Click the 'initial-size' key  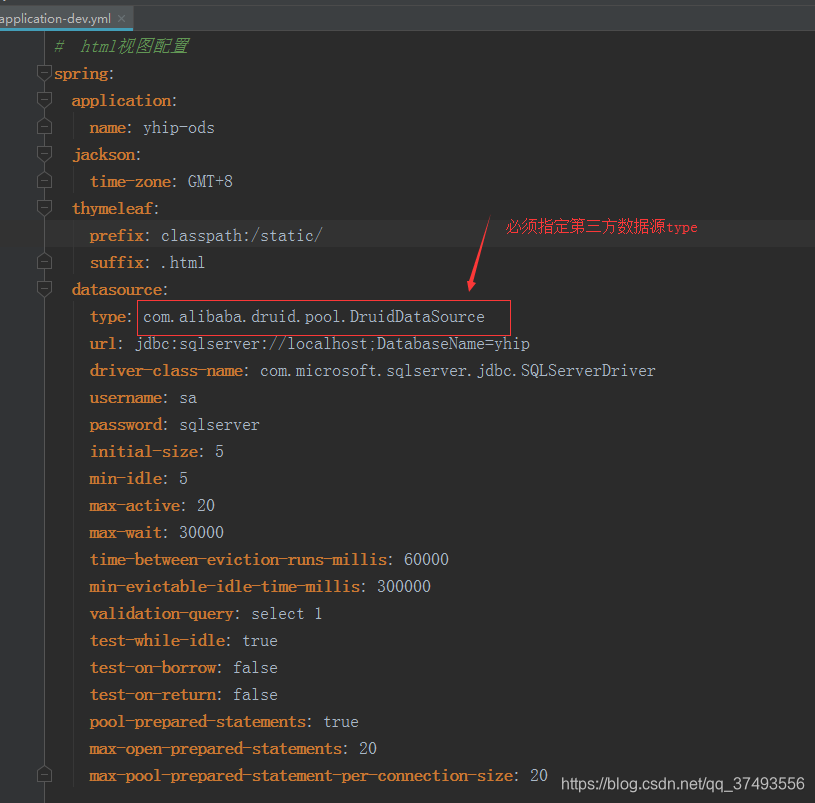[144, 452]
